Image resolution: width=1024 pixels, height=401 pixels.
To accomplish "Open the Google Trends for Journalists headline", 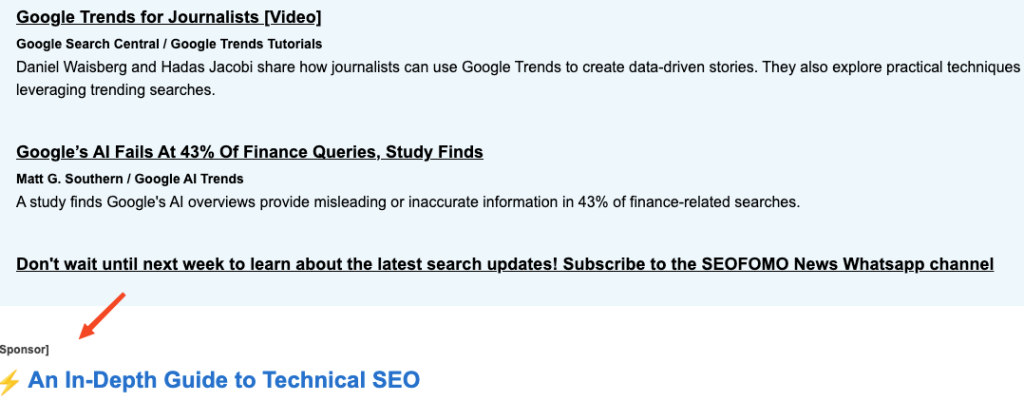I will [168, 17].
